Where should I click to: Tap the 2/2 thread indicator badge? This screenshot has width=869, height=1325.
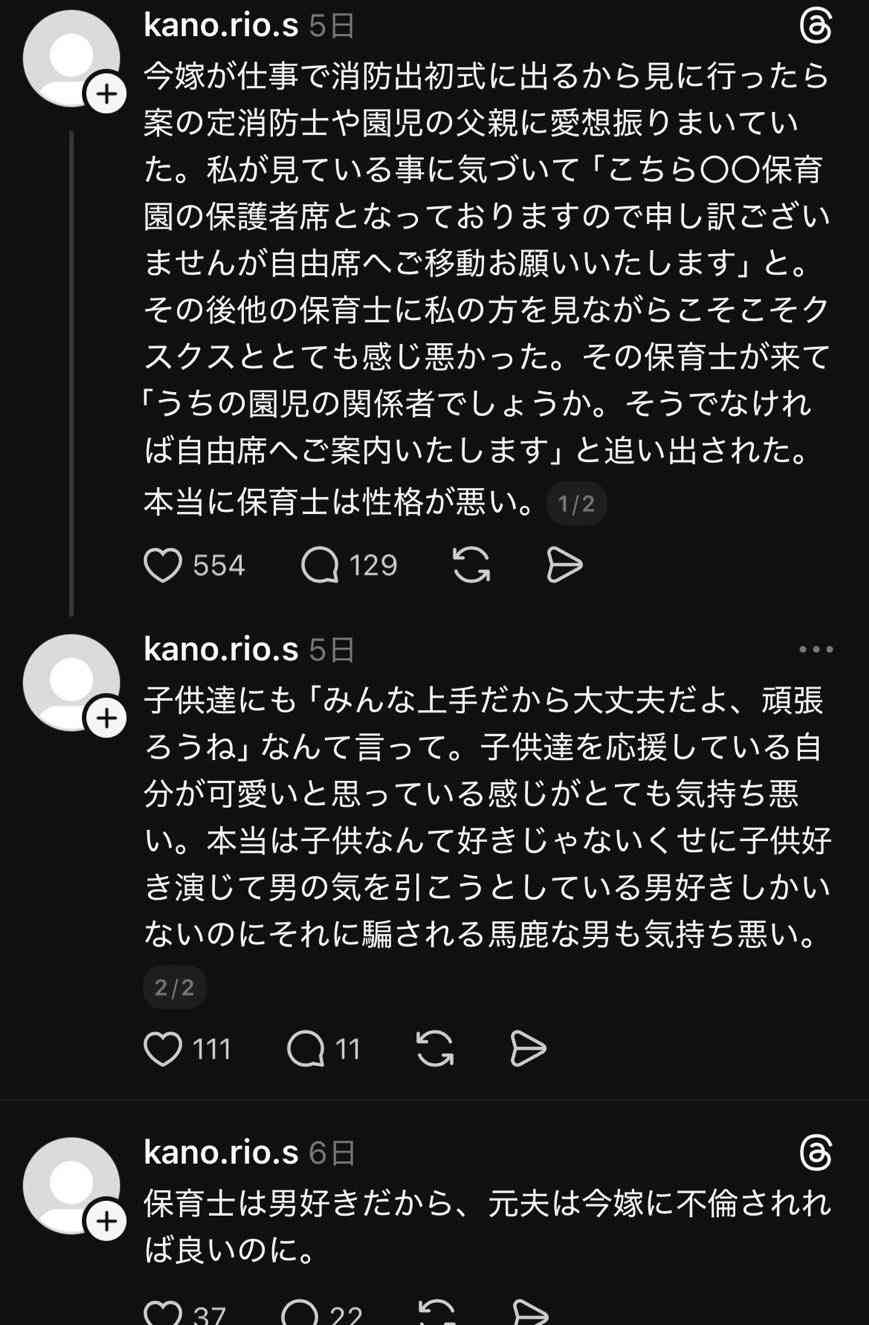pos(175,988)
